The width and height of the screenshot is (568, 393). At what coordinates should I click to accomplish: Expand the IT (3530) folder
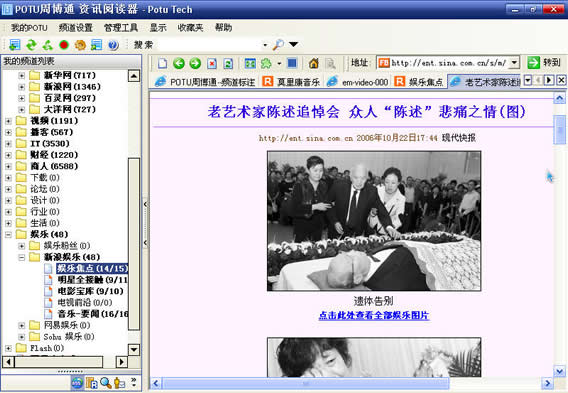(x=8, y=144)
